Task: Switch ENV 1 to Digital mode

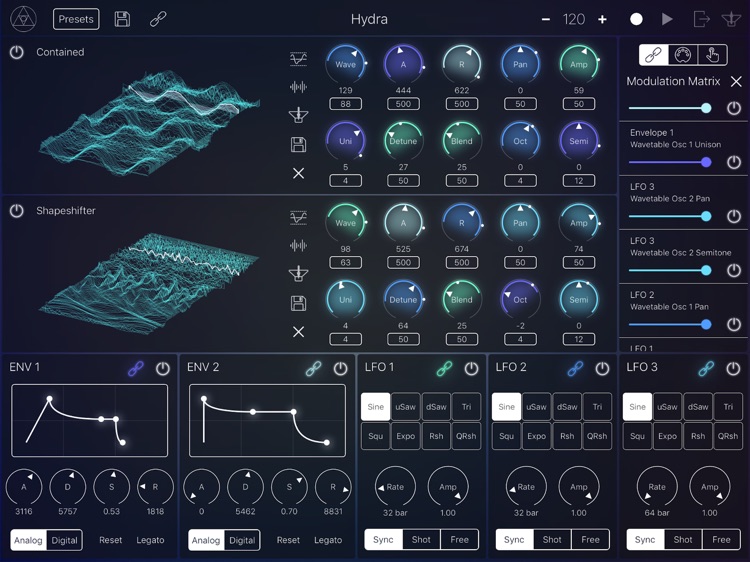Action: click(65, 540)
